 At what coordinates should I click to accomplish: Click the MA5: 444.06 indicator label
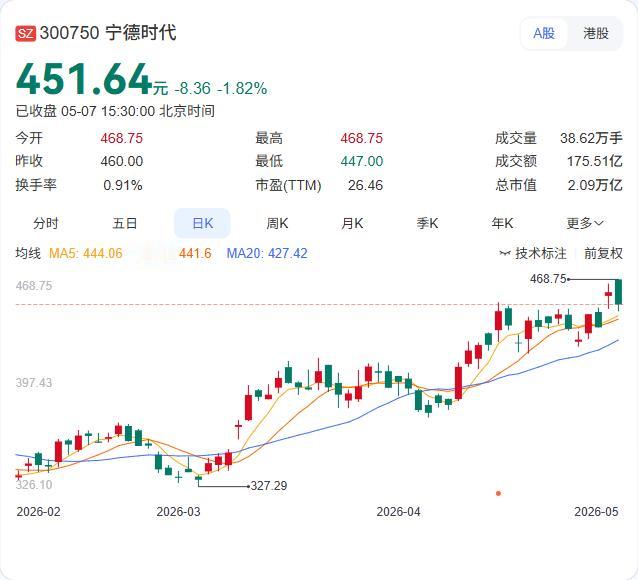[x=85, y=253]
